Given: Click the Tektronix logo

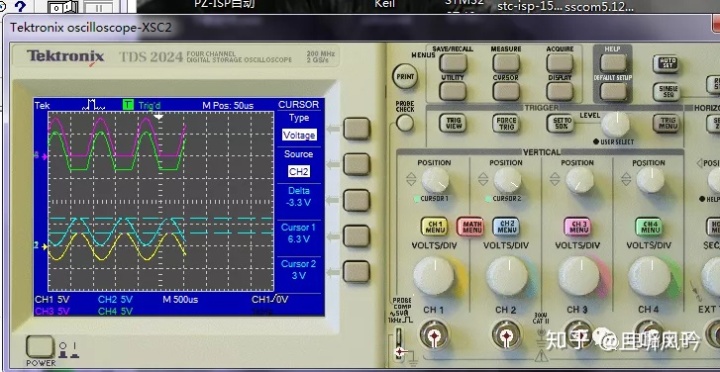Looking at the screenshot, I should 66,56.
